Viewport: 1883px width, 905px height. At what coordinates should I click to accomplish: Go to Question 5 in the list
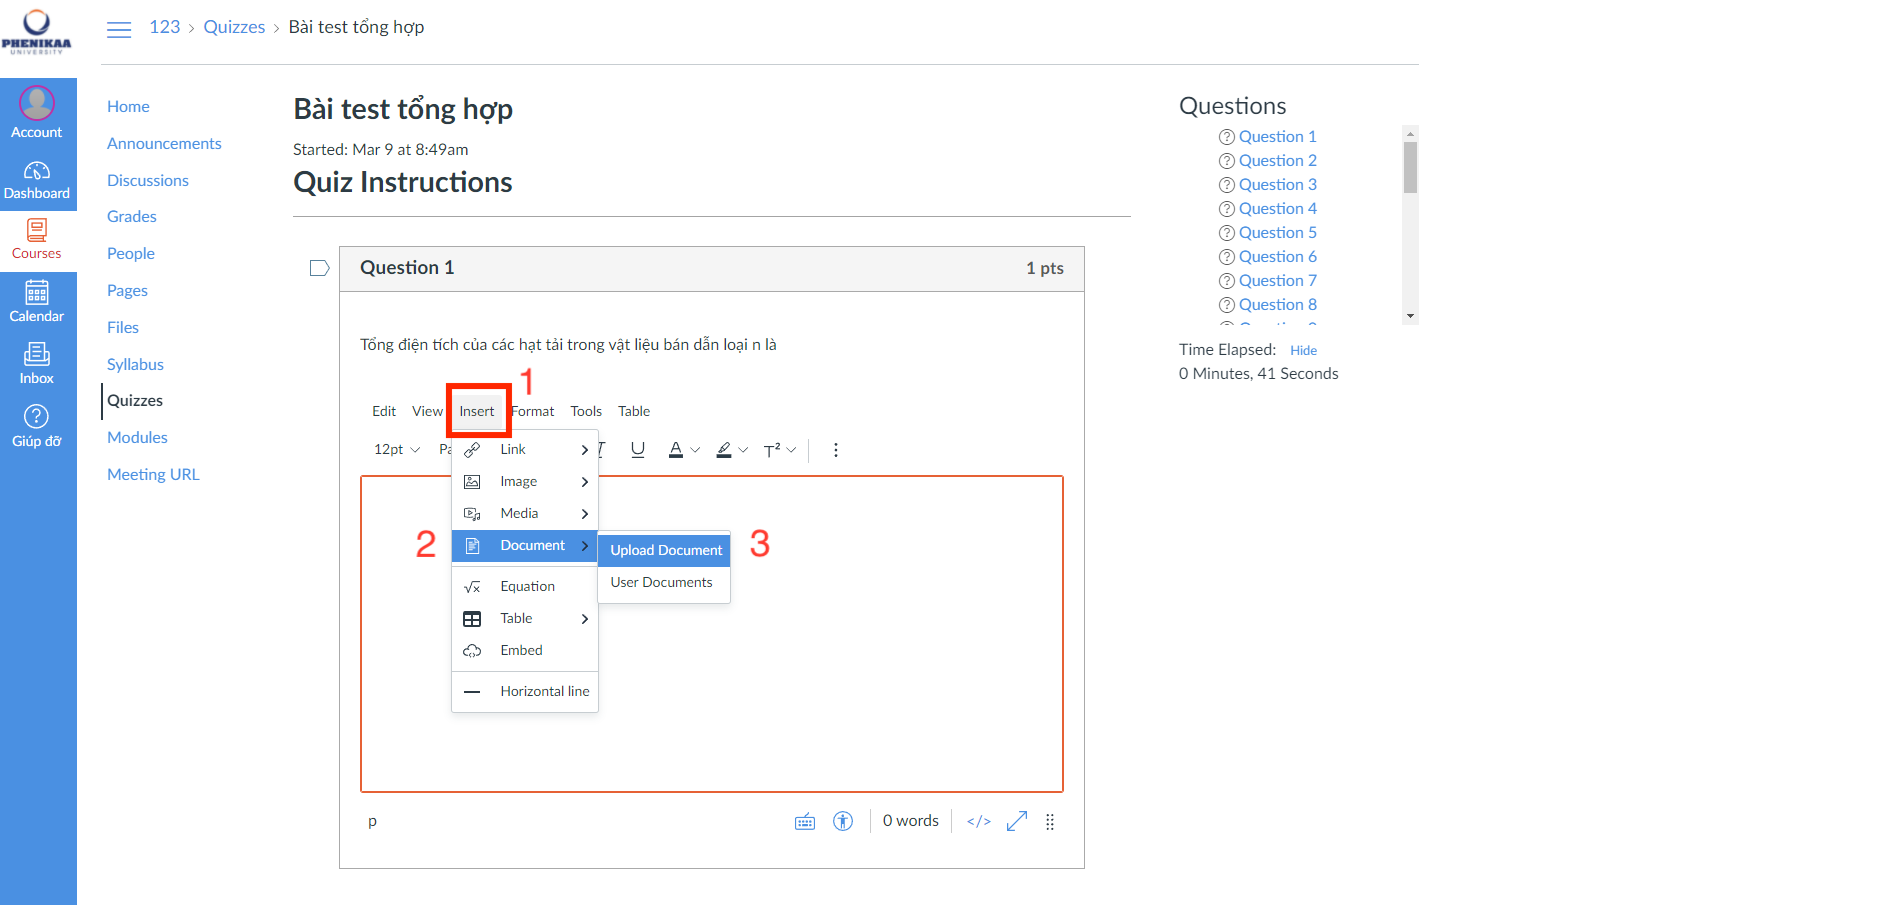tap(1277, 233)
